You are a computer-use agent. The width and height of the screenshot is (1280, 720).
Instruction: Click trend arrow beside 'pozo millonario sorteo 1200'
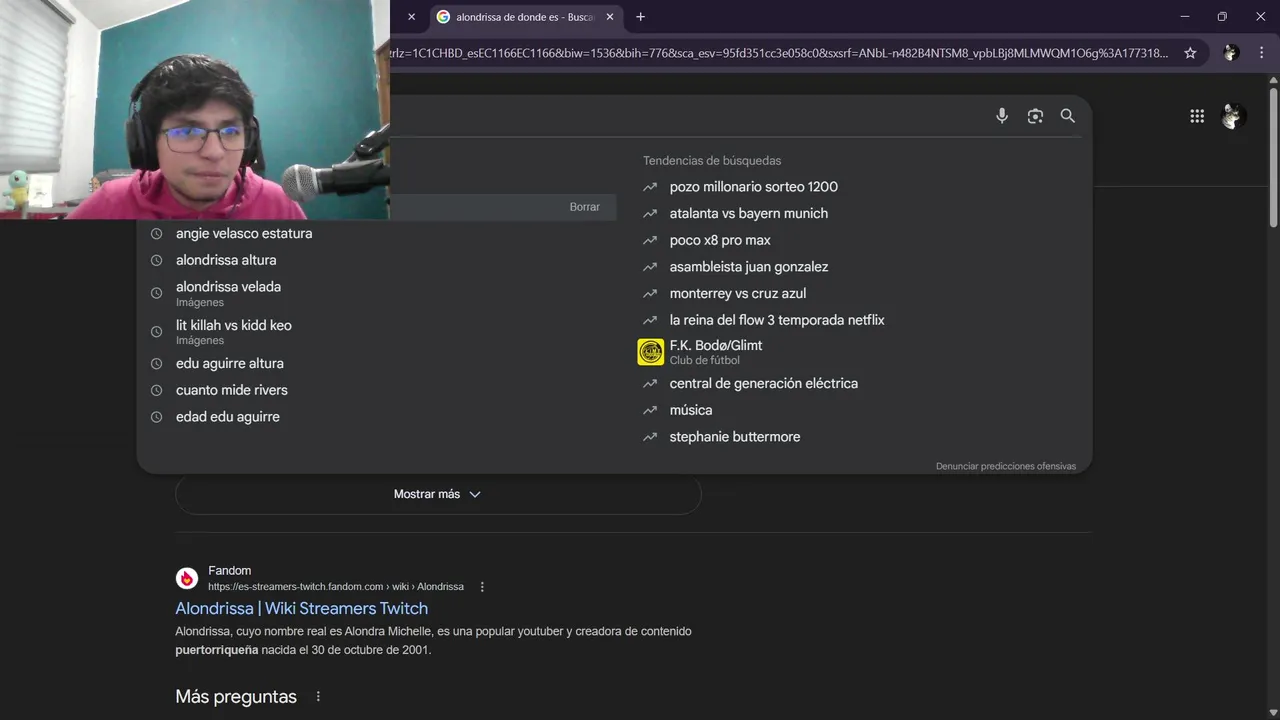coord(650,187)
